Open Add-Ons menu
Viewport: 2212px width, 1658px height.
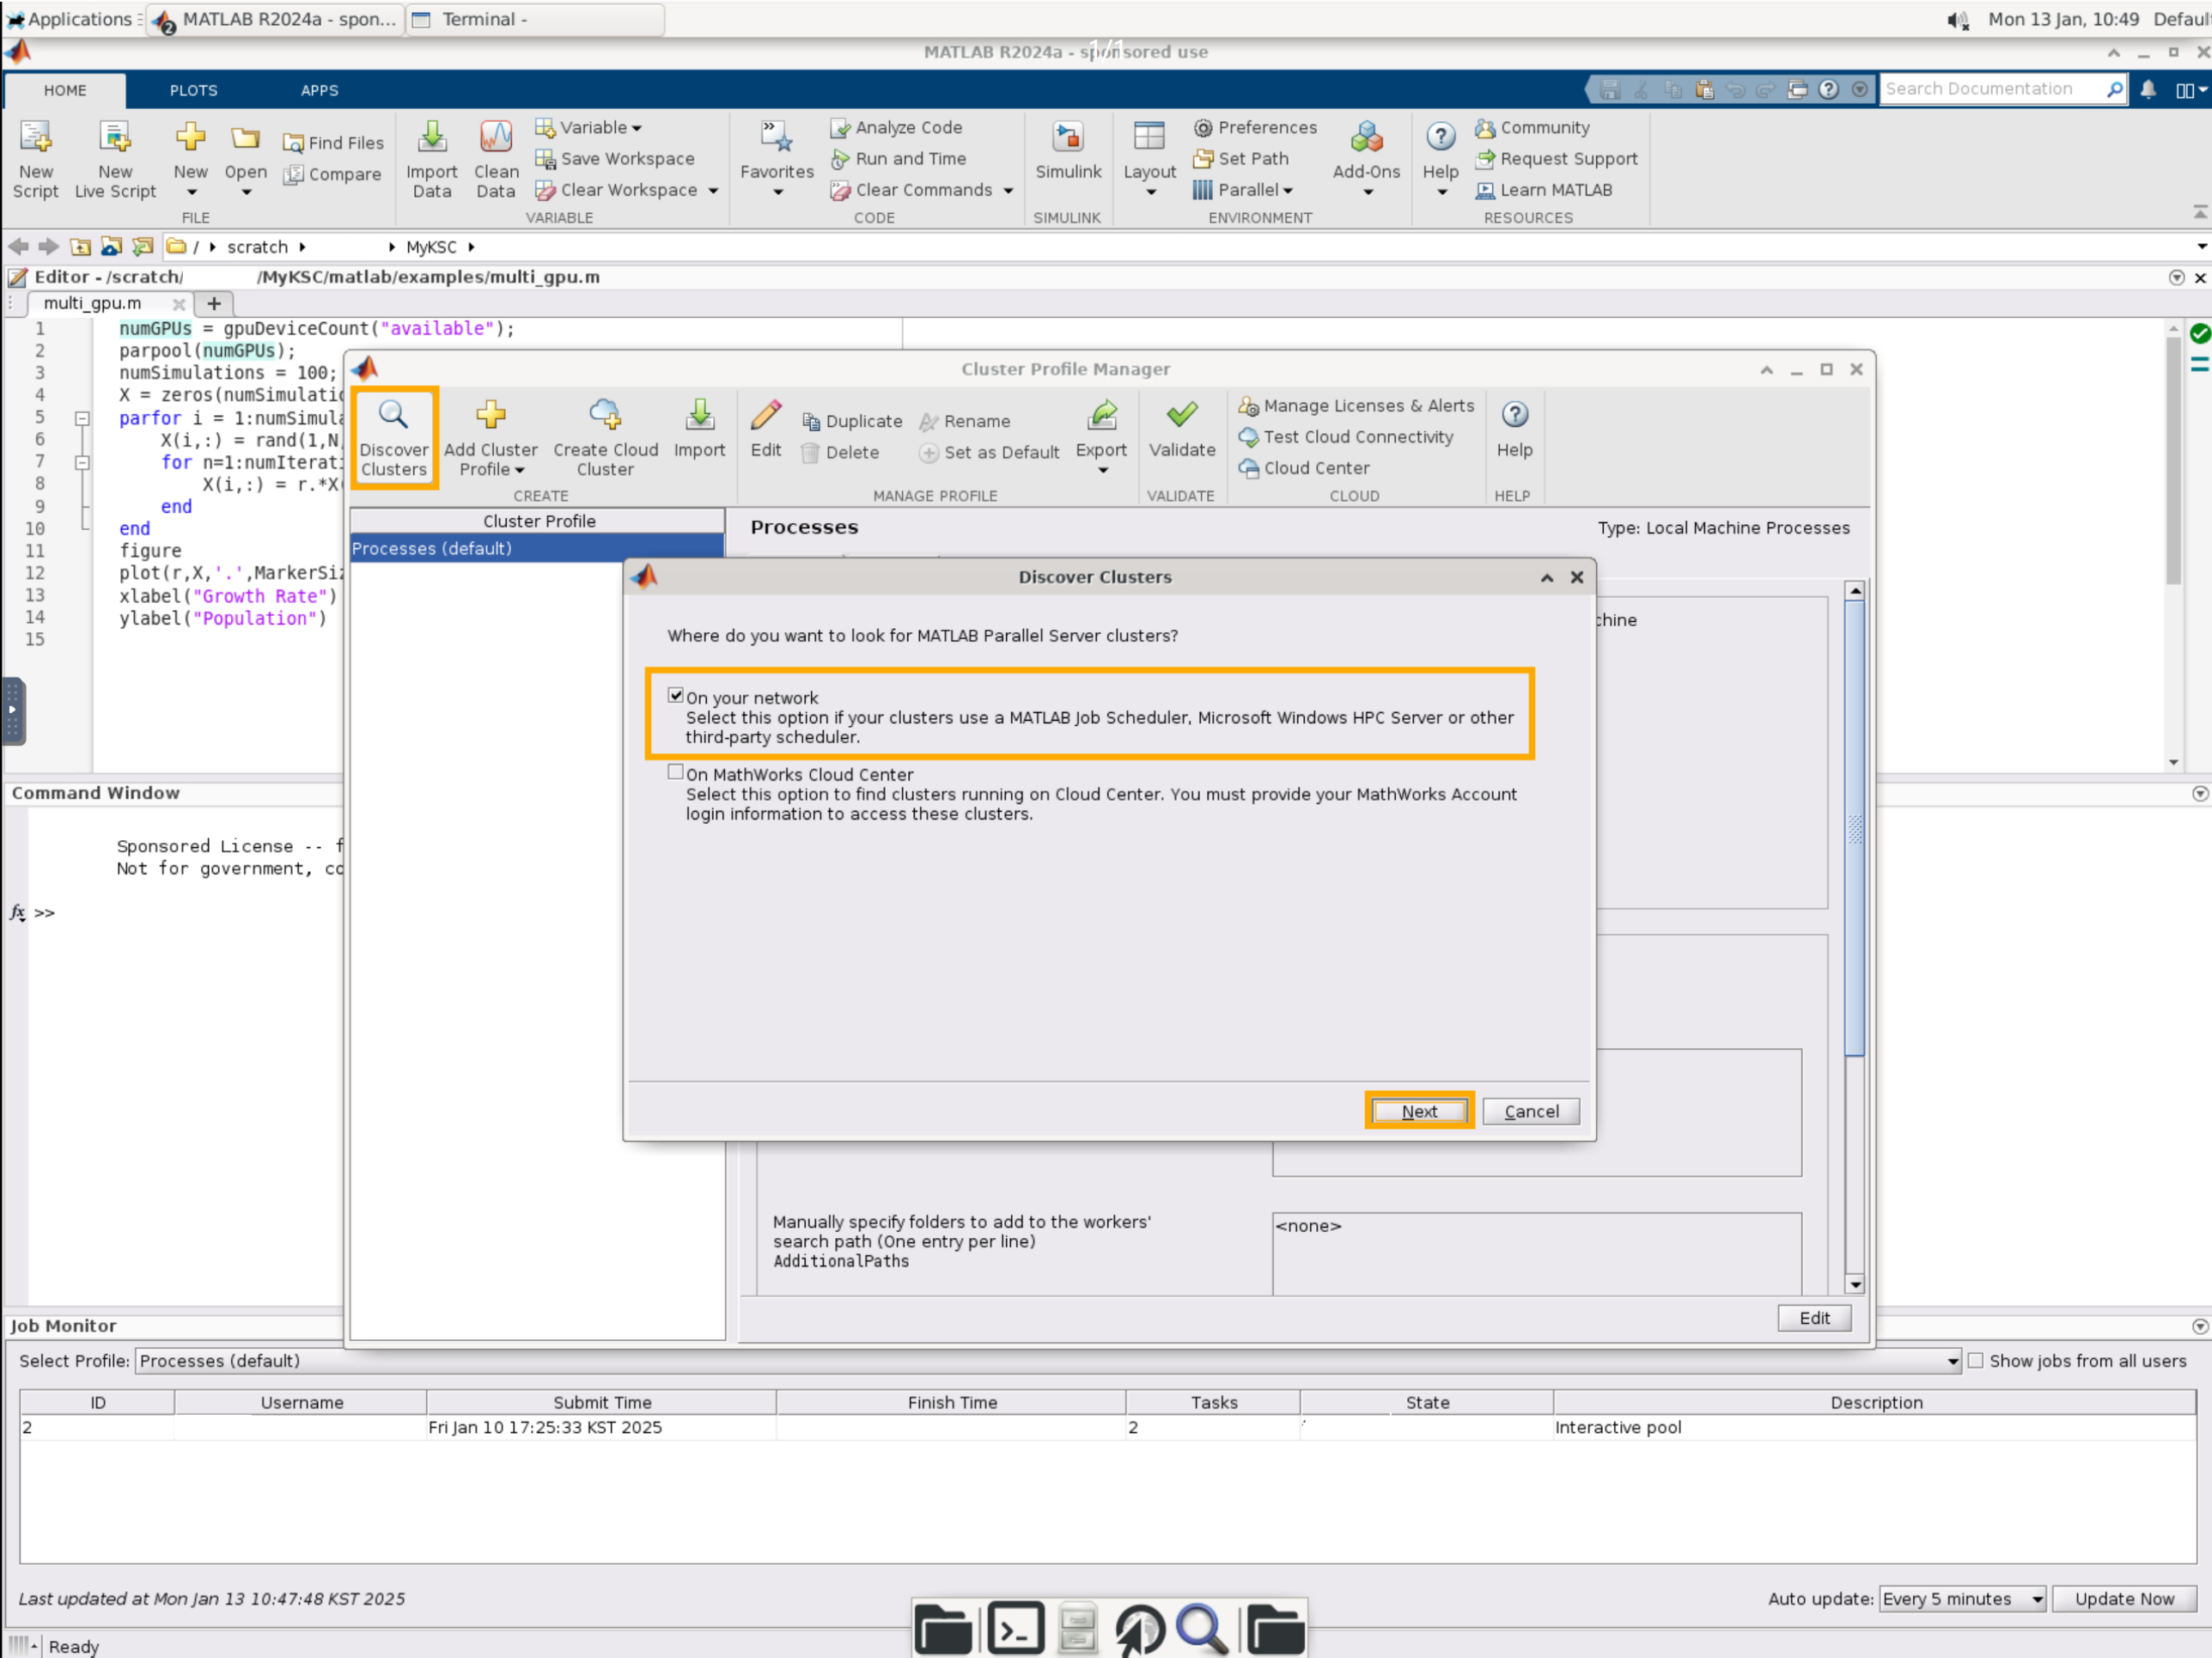[x=1366, y=160]
